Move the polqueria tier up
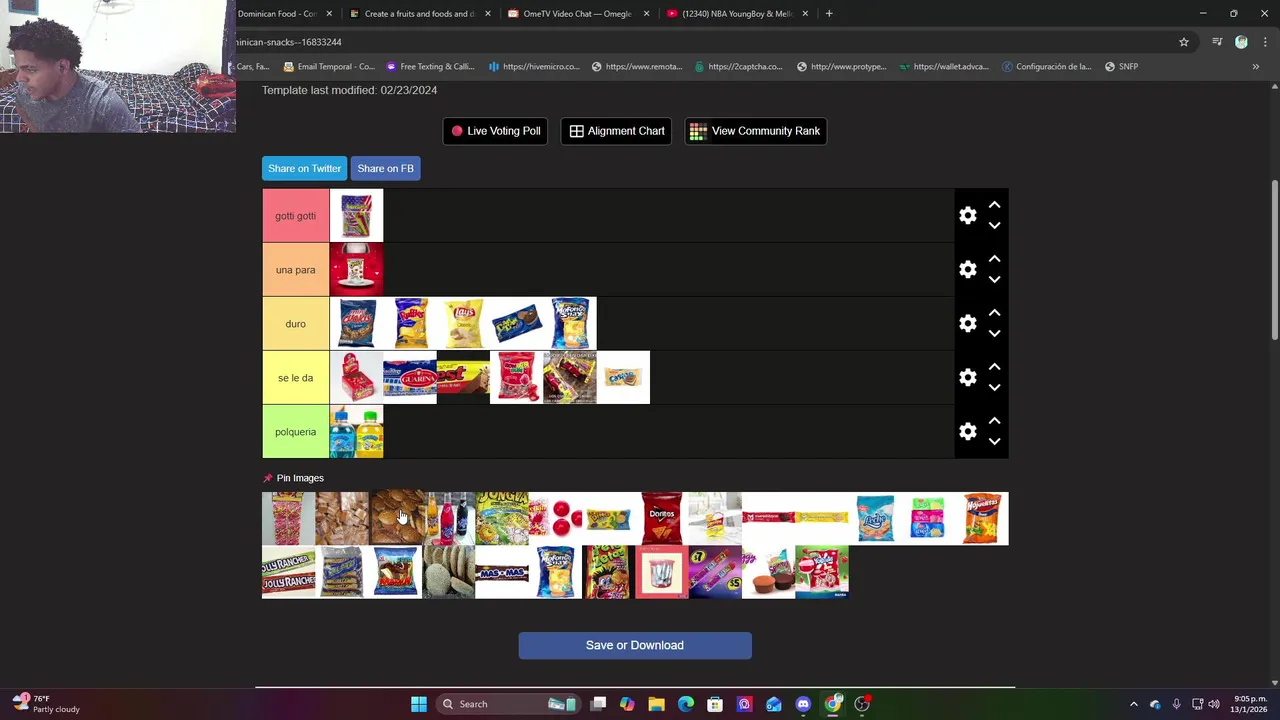1280x720 pixels. 994,421
